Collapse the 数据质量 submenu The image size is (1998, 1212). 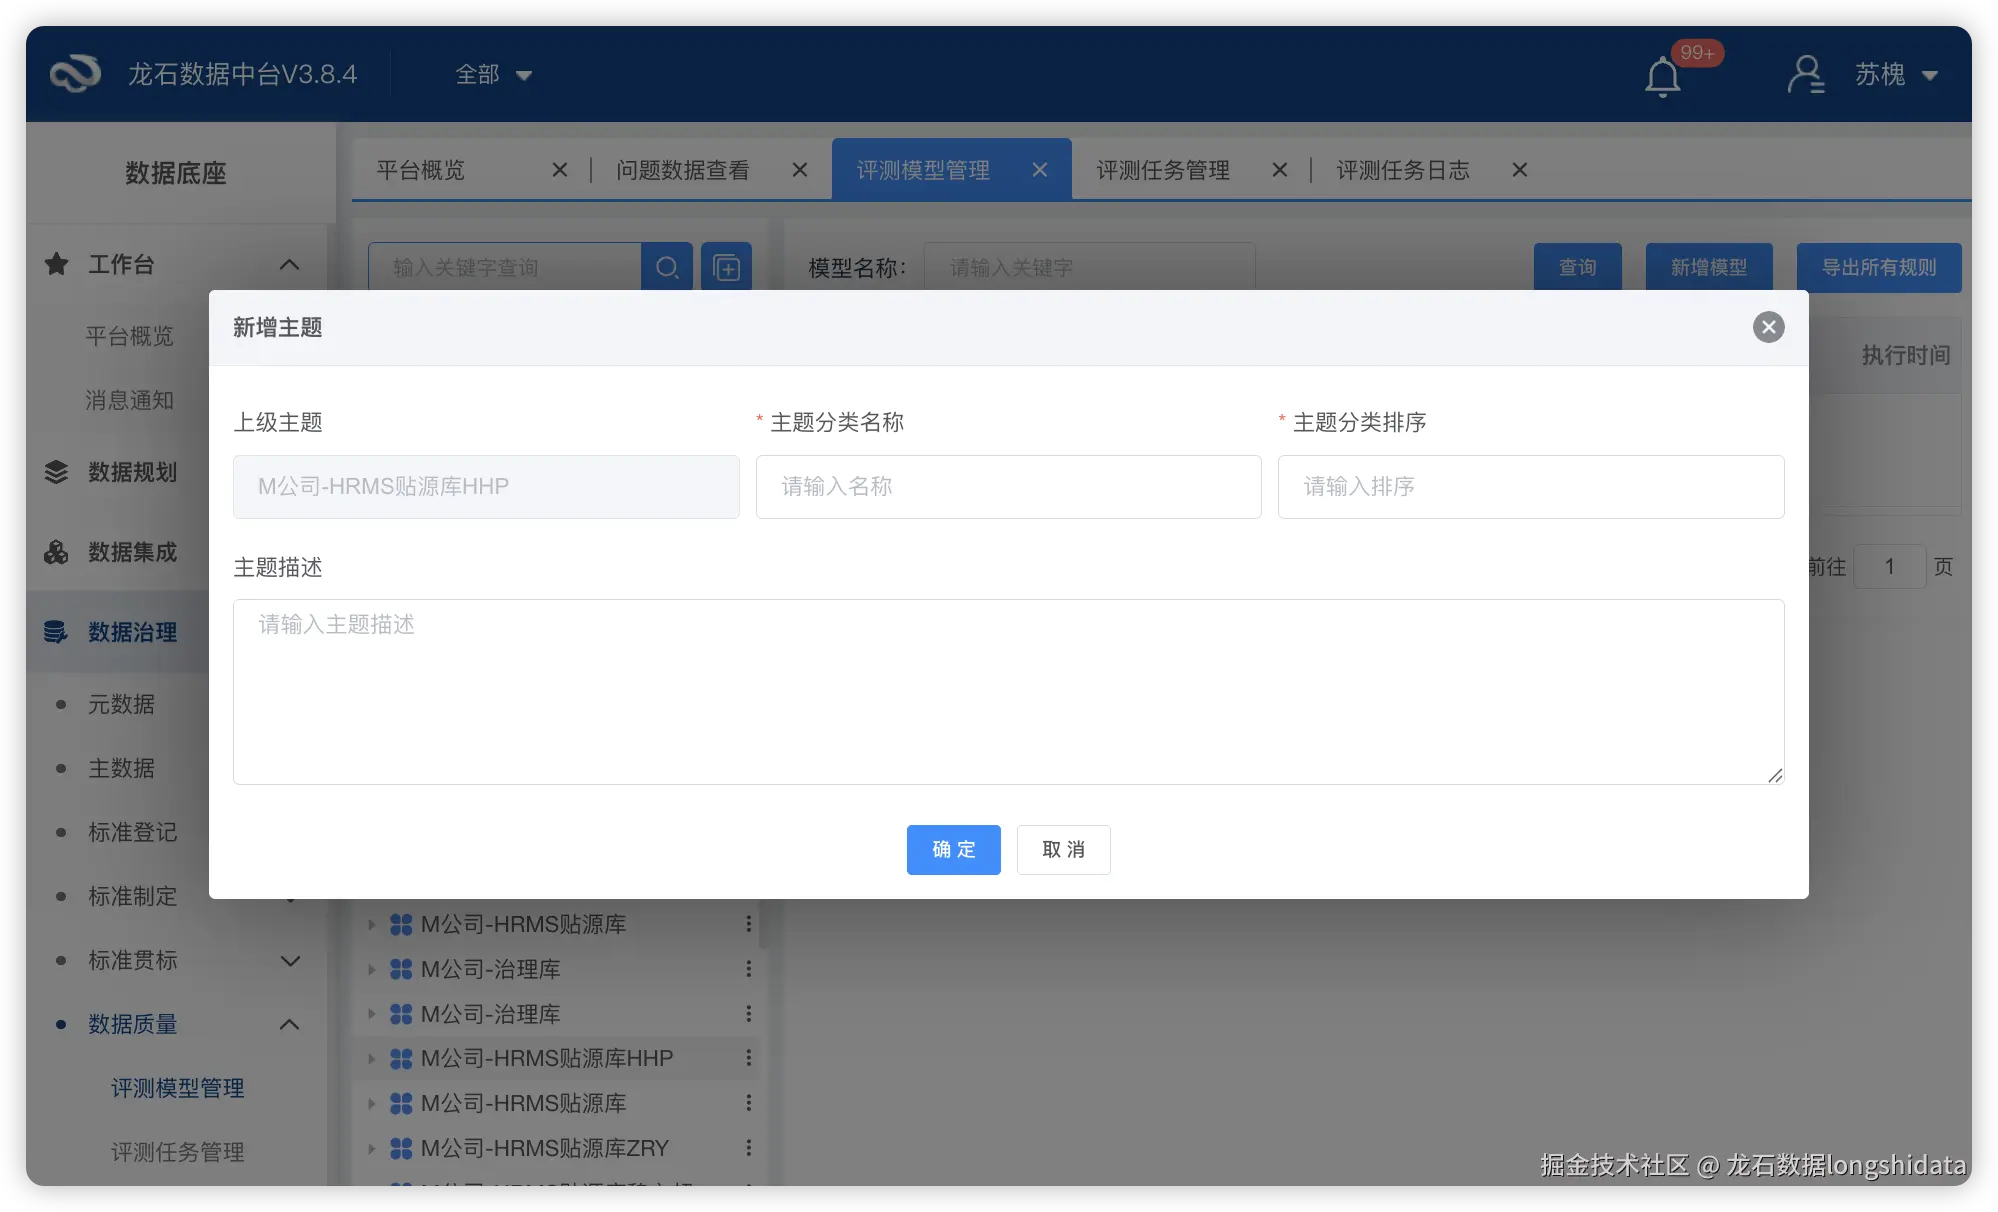point(289,1024)
